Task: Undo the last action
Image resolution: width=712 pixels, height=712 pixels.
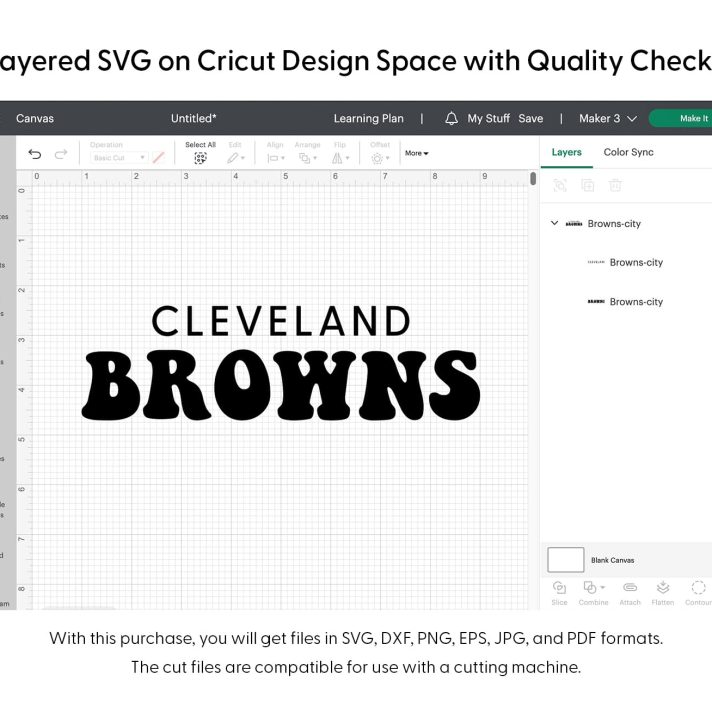Action: pos(35,154)
